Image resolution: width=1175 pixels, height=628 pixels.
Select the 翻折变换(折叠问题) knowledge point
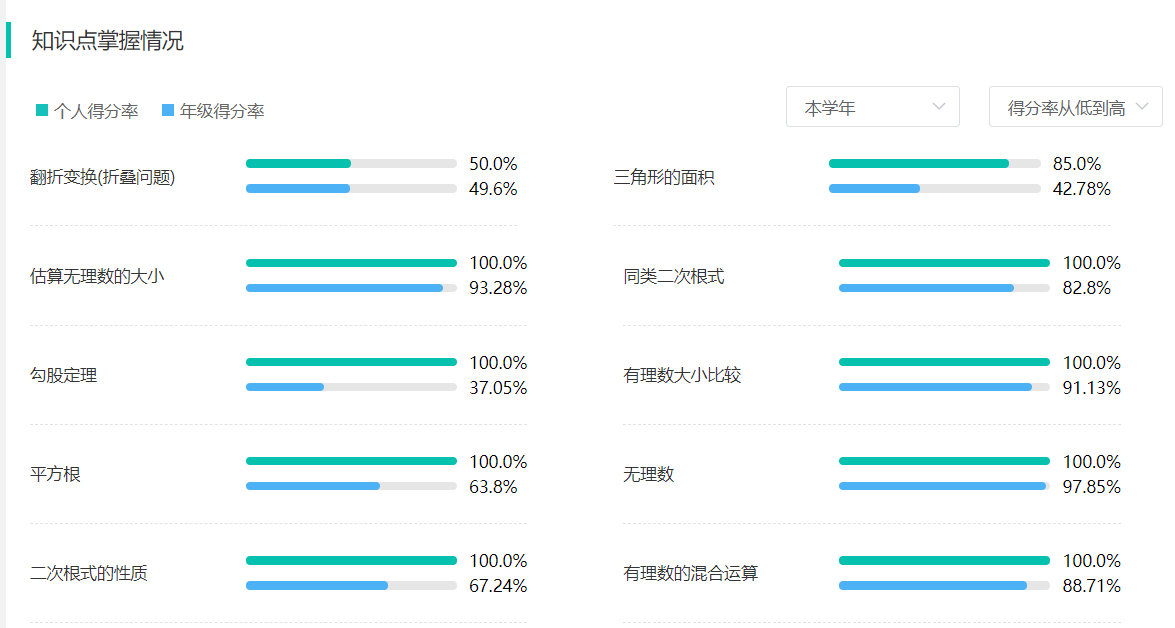[103, 177]
